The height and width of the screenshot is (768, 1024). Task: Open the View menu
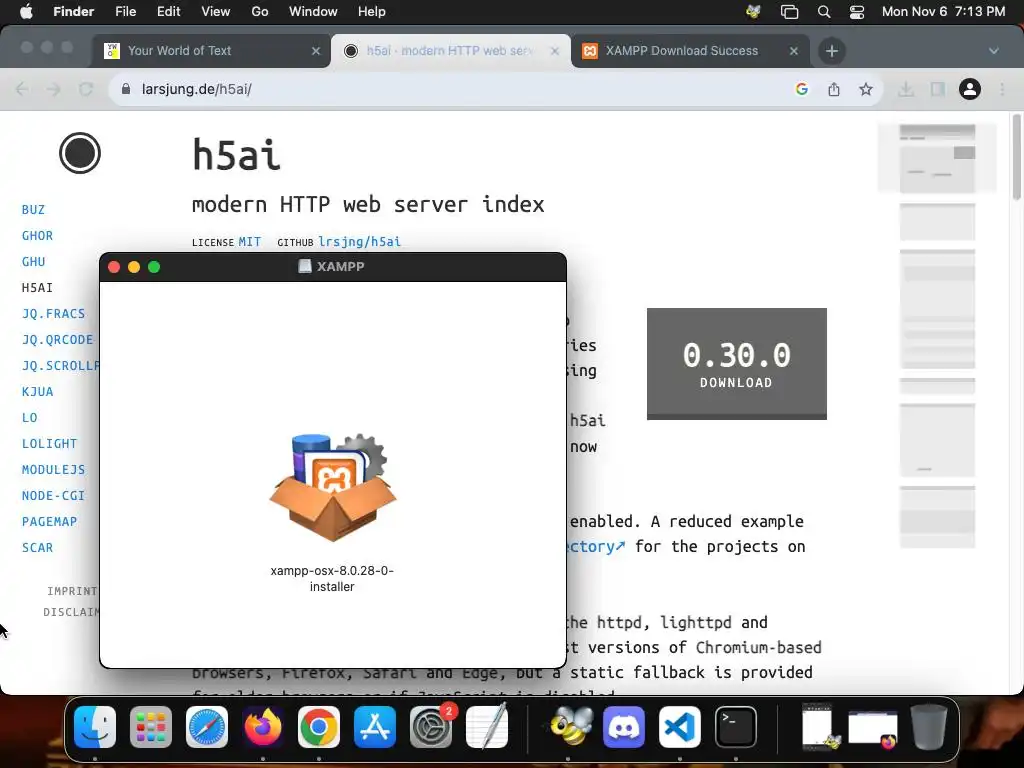[216, 12]
